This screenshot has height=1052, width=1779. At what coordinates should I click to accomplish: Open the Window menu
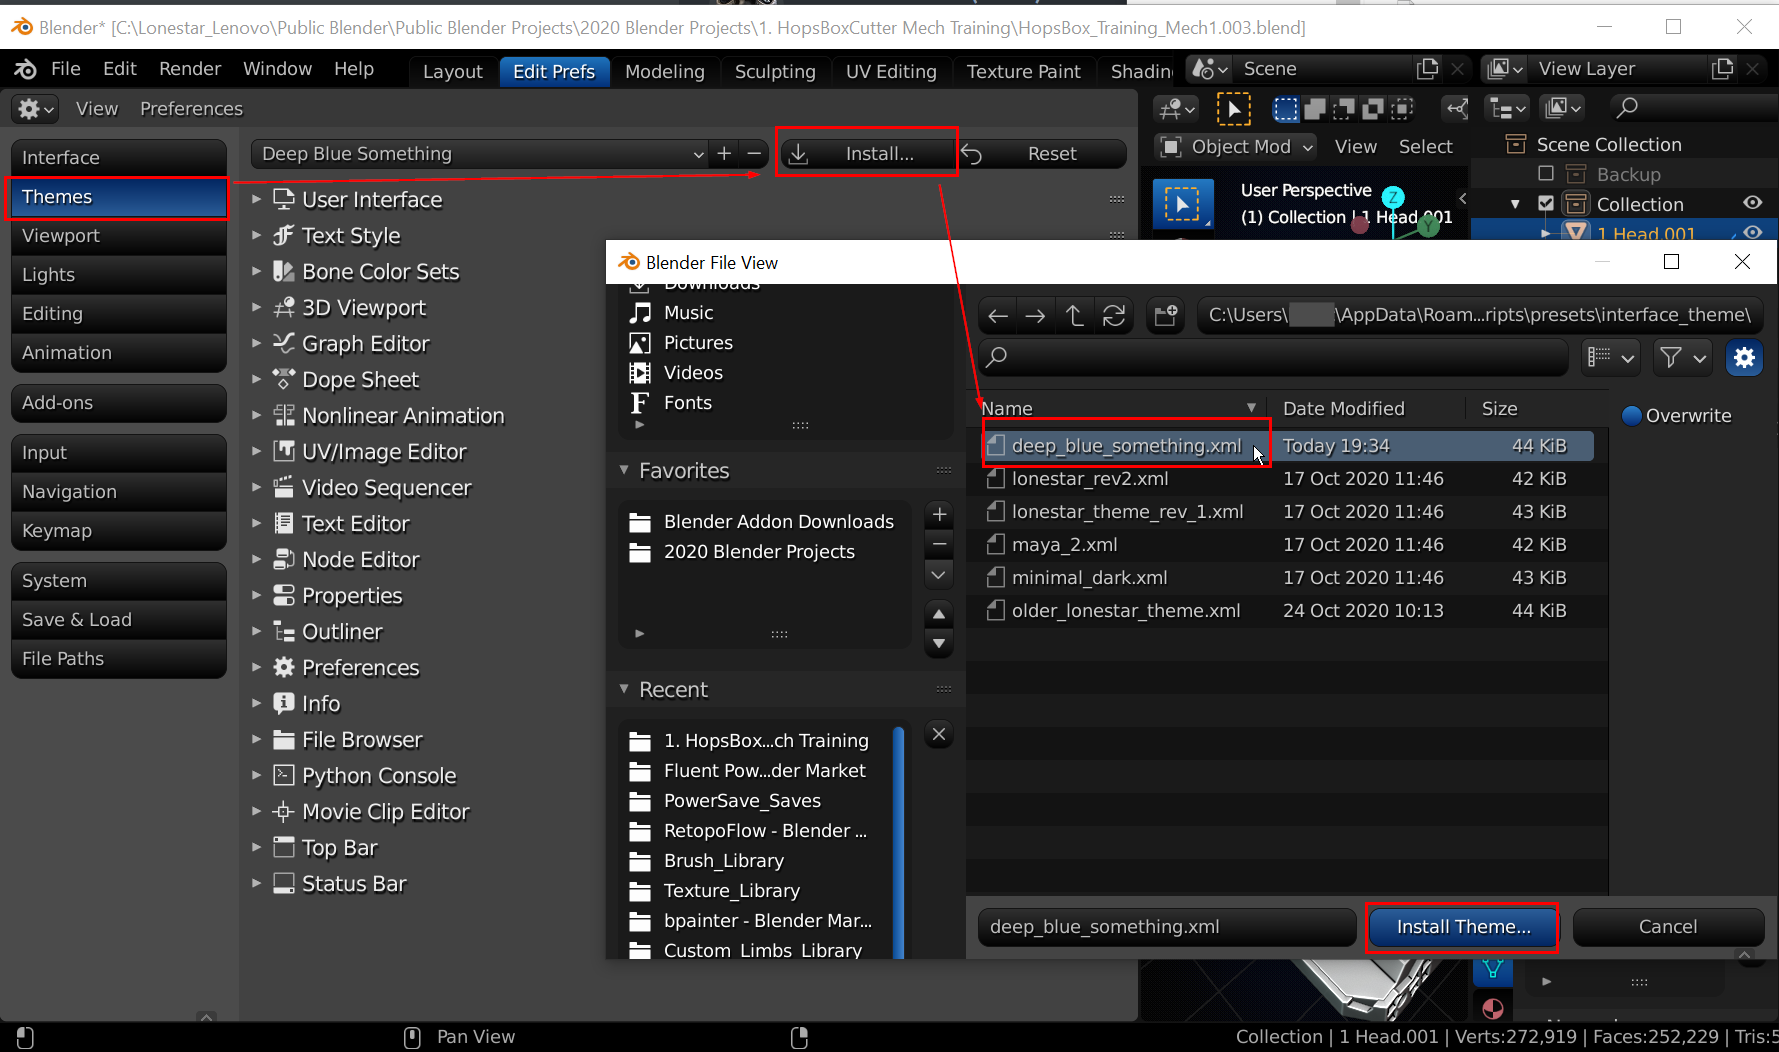[277, 69]
